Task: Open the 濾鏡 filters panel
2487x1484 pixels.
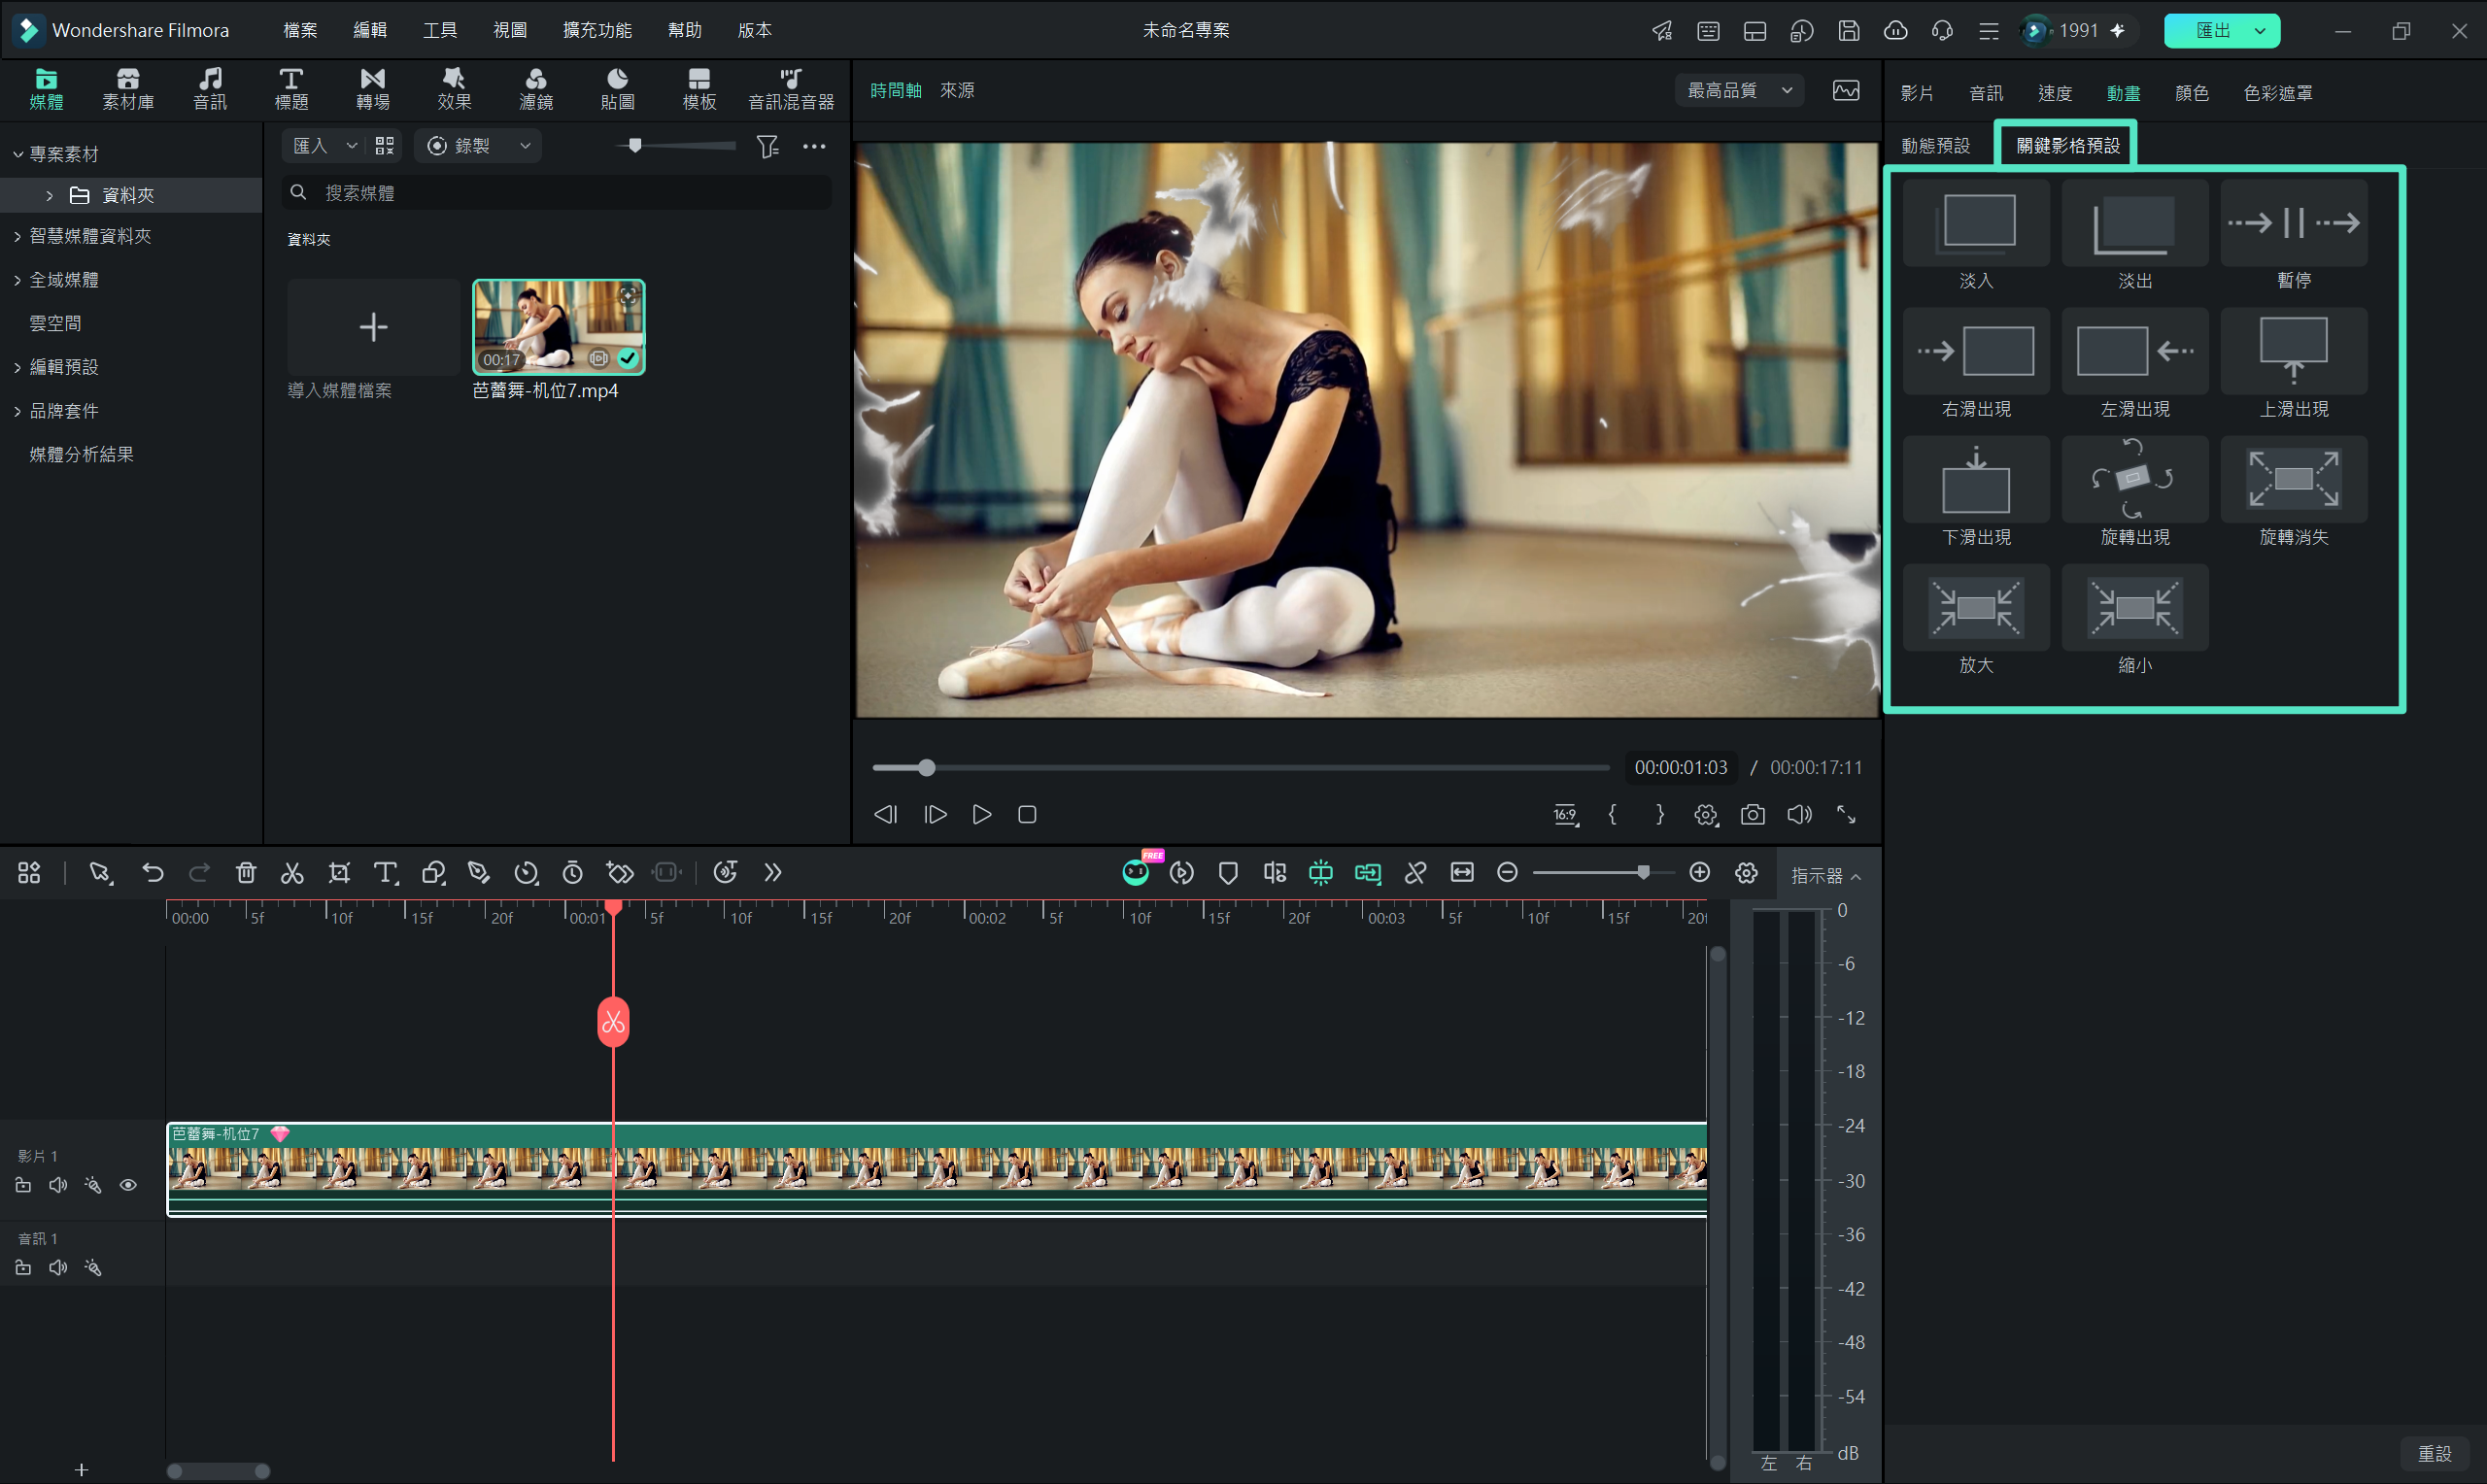Action: coord(536,89)
